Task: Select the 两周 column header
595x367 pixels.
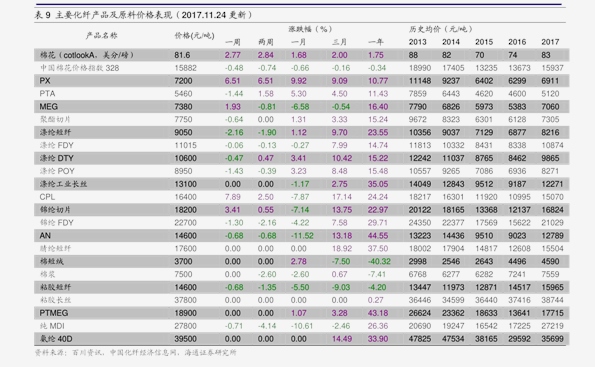Action: 266,42
